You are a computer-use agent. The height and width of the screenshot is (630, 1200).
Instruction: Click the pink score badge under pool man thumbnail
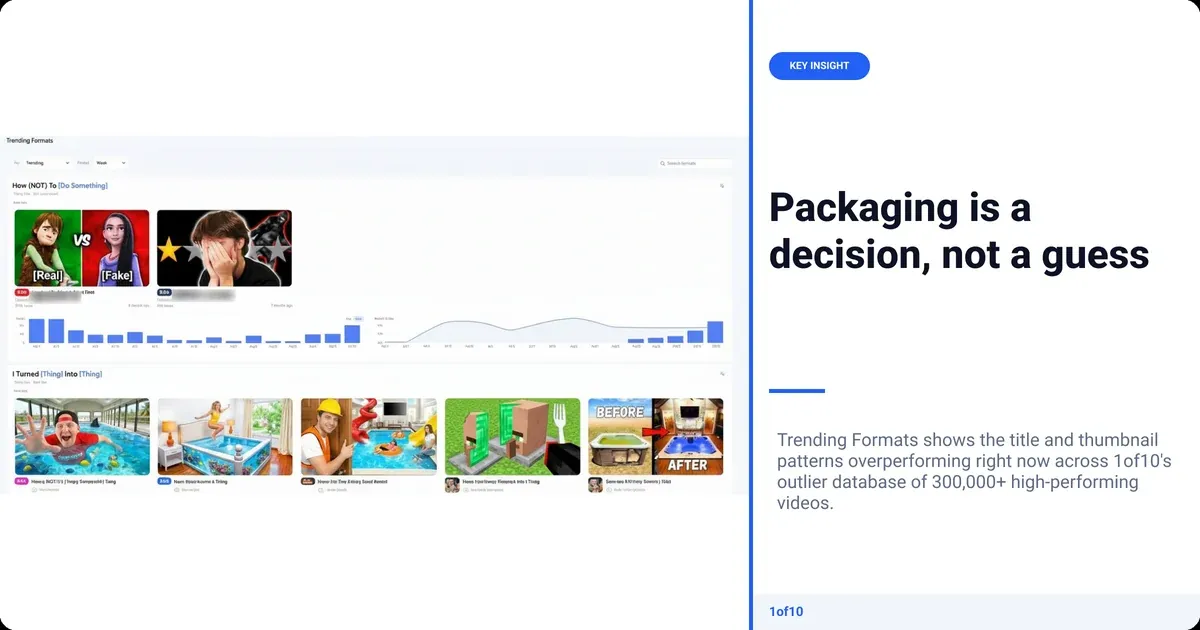22,481
